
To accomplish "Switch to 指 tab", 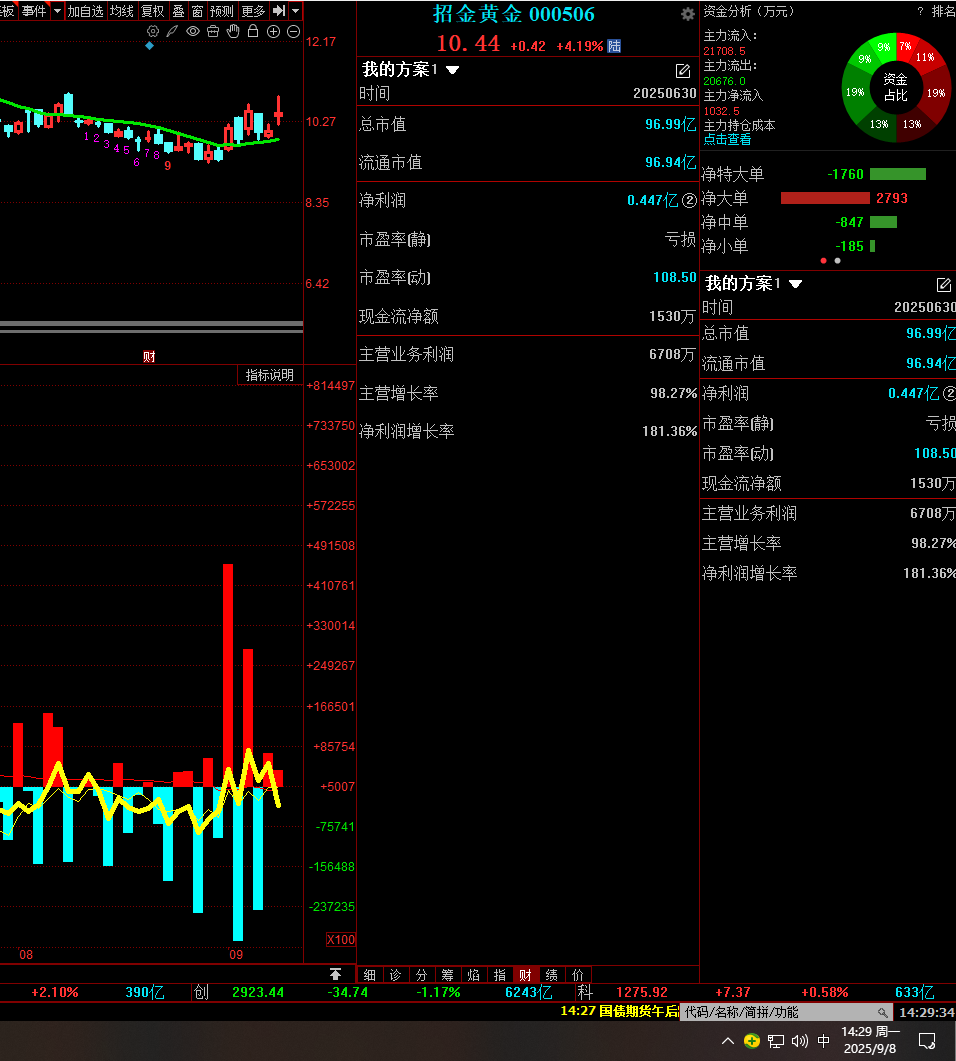I will 500,975.
